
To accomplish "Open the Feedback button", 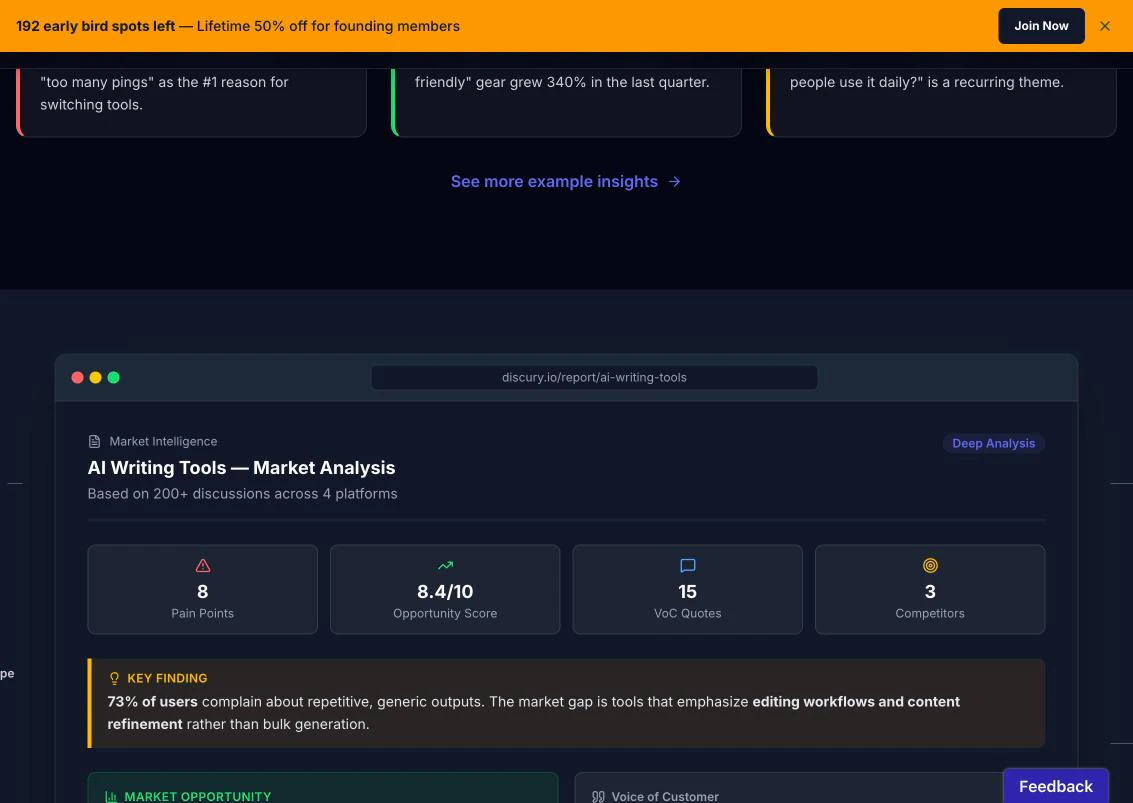I will tap(1056, 786).
